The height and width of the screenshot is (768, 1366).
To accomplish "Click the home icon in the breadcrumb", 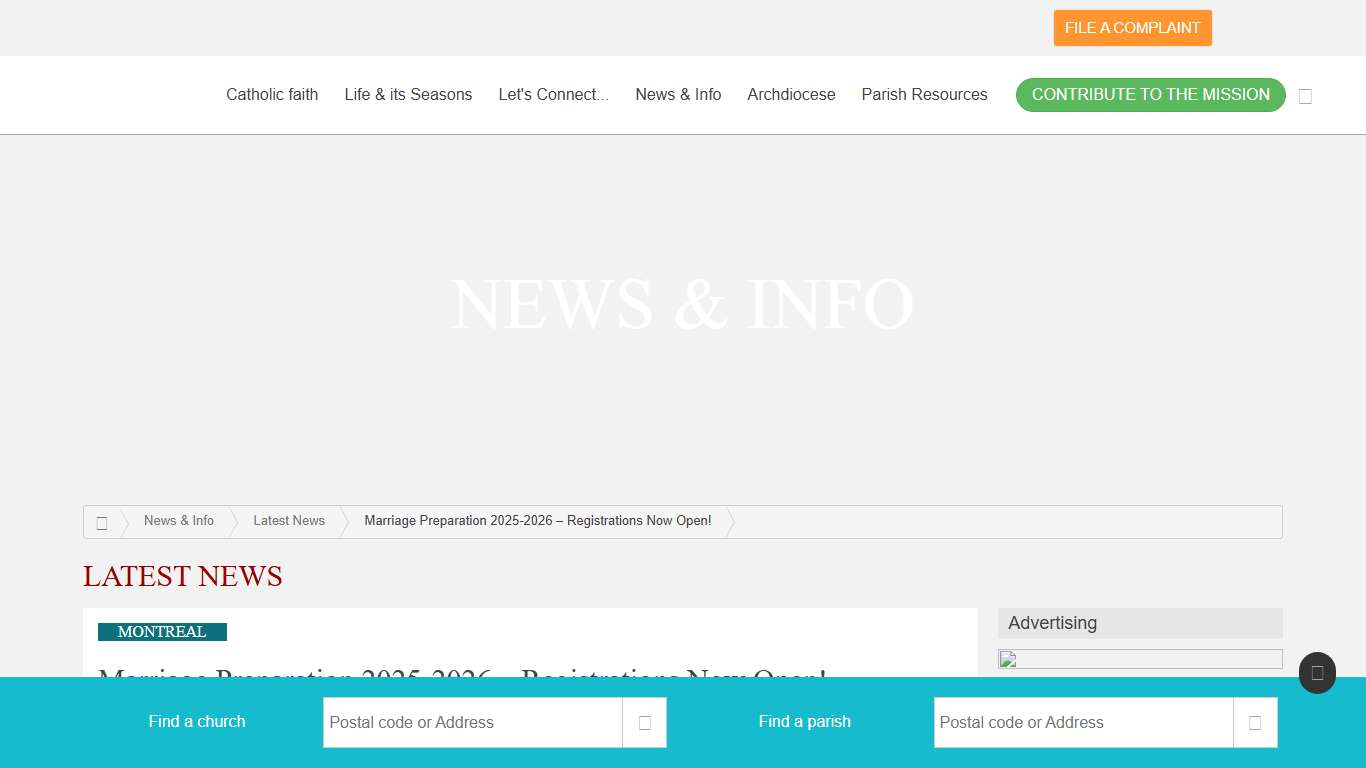I will coord(102,522).
